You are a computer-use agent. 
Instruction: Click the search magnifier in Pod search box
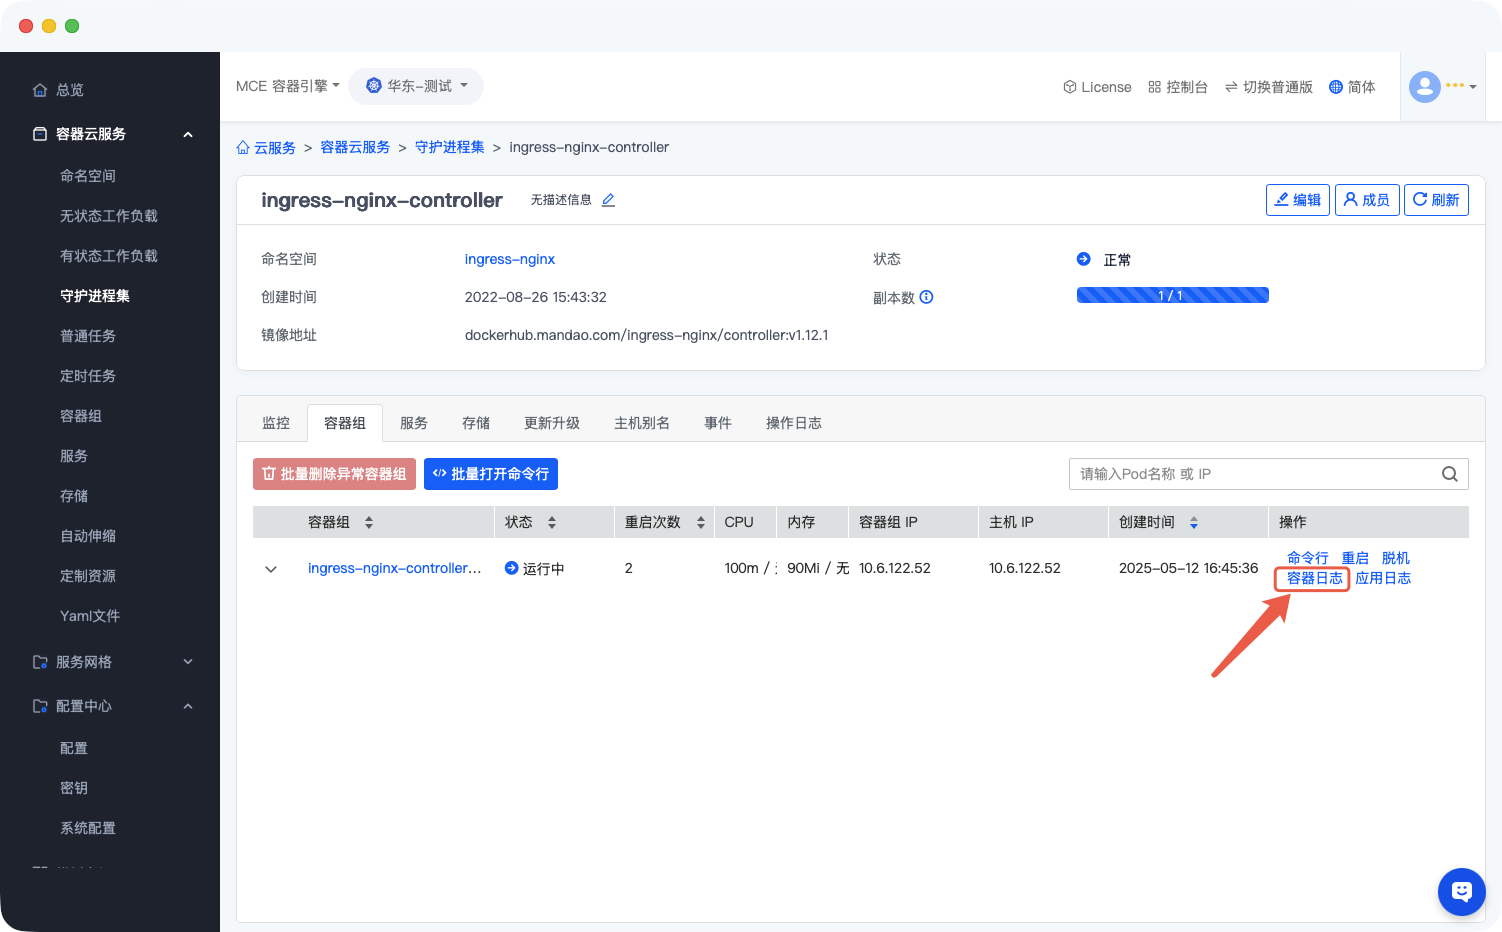coord(1449,474)
